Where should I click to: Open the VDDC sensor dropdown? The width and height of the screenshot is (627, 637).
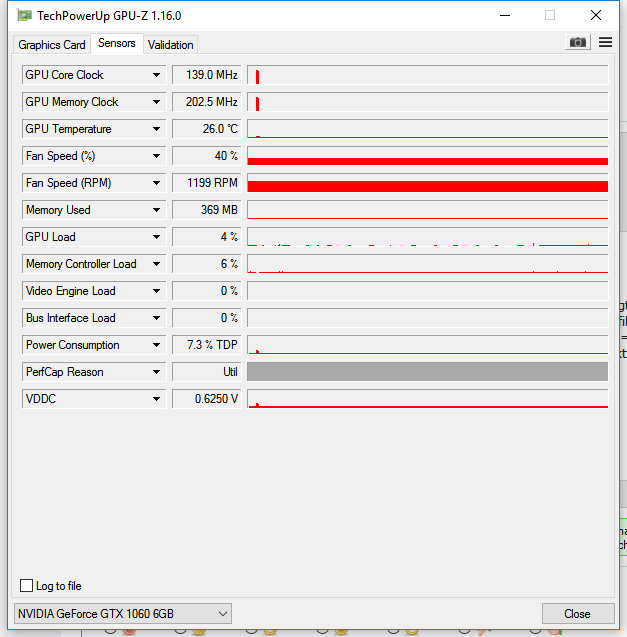coord(157,399)
